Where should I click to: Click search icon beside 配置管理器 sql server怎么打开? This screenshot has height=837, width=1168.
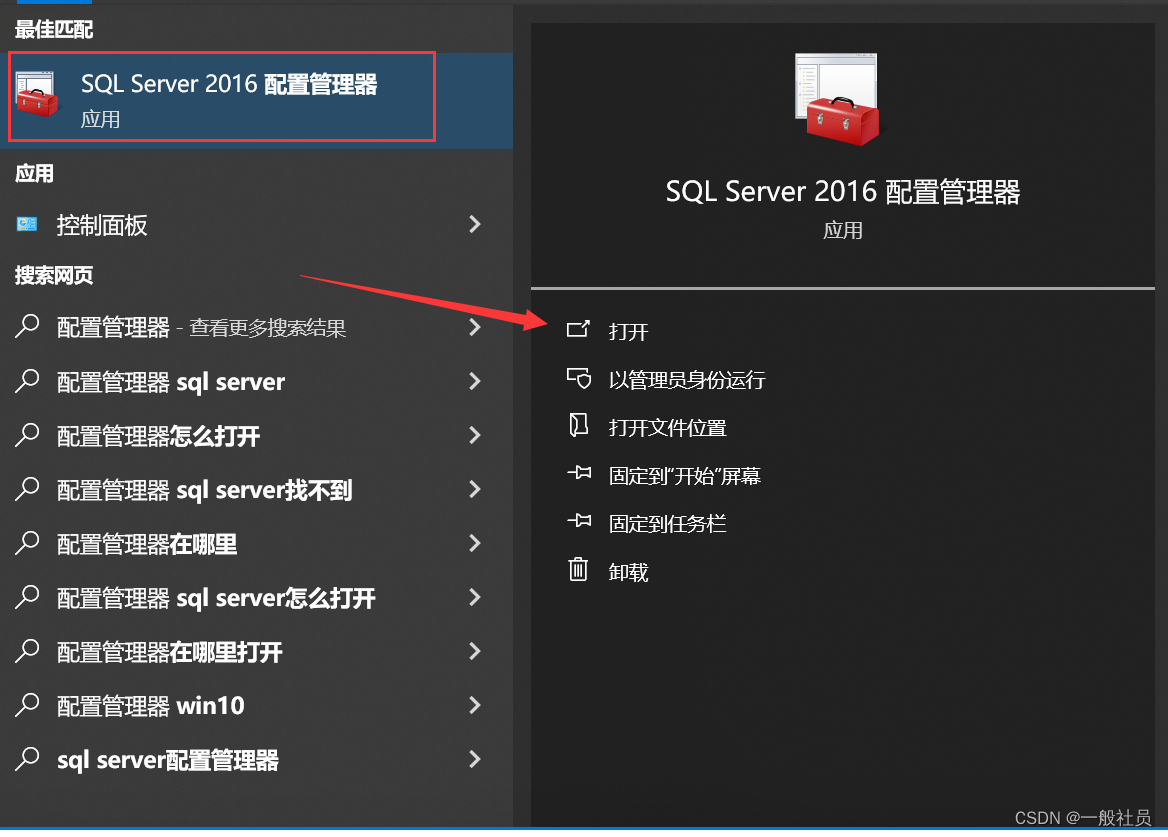click(27, 597)
